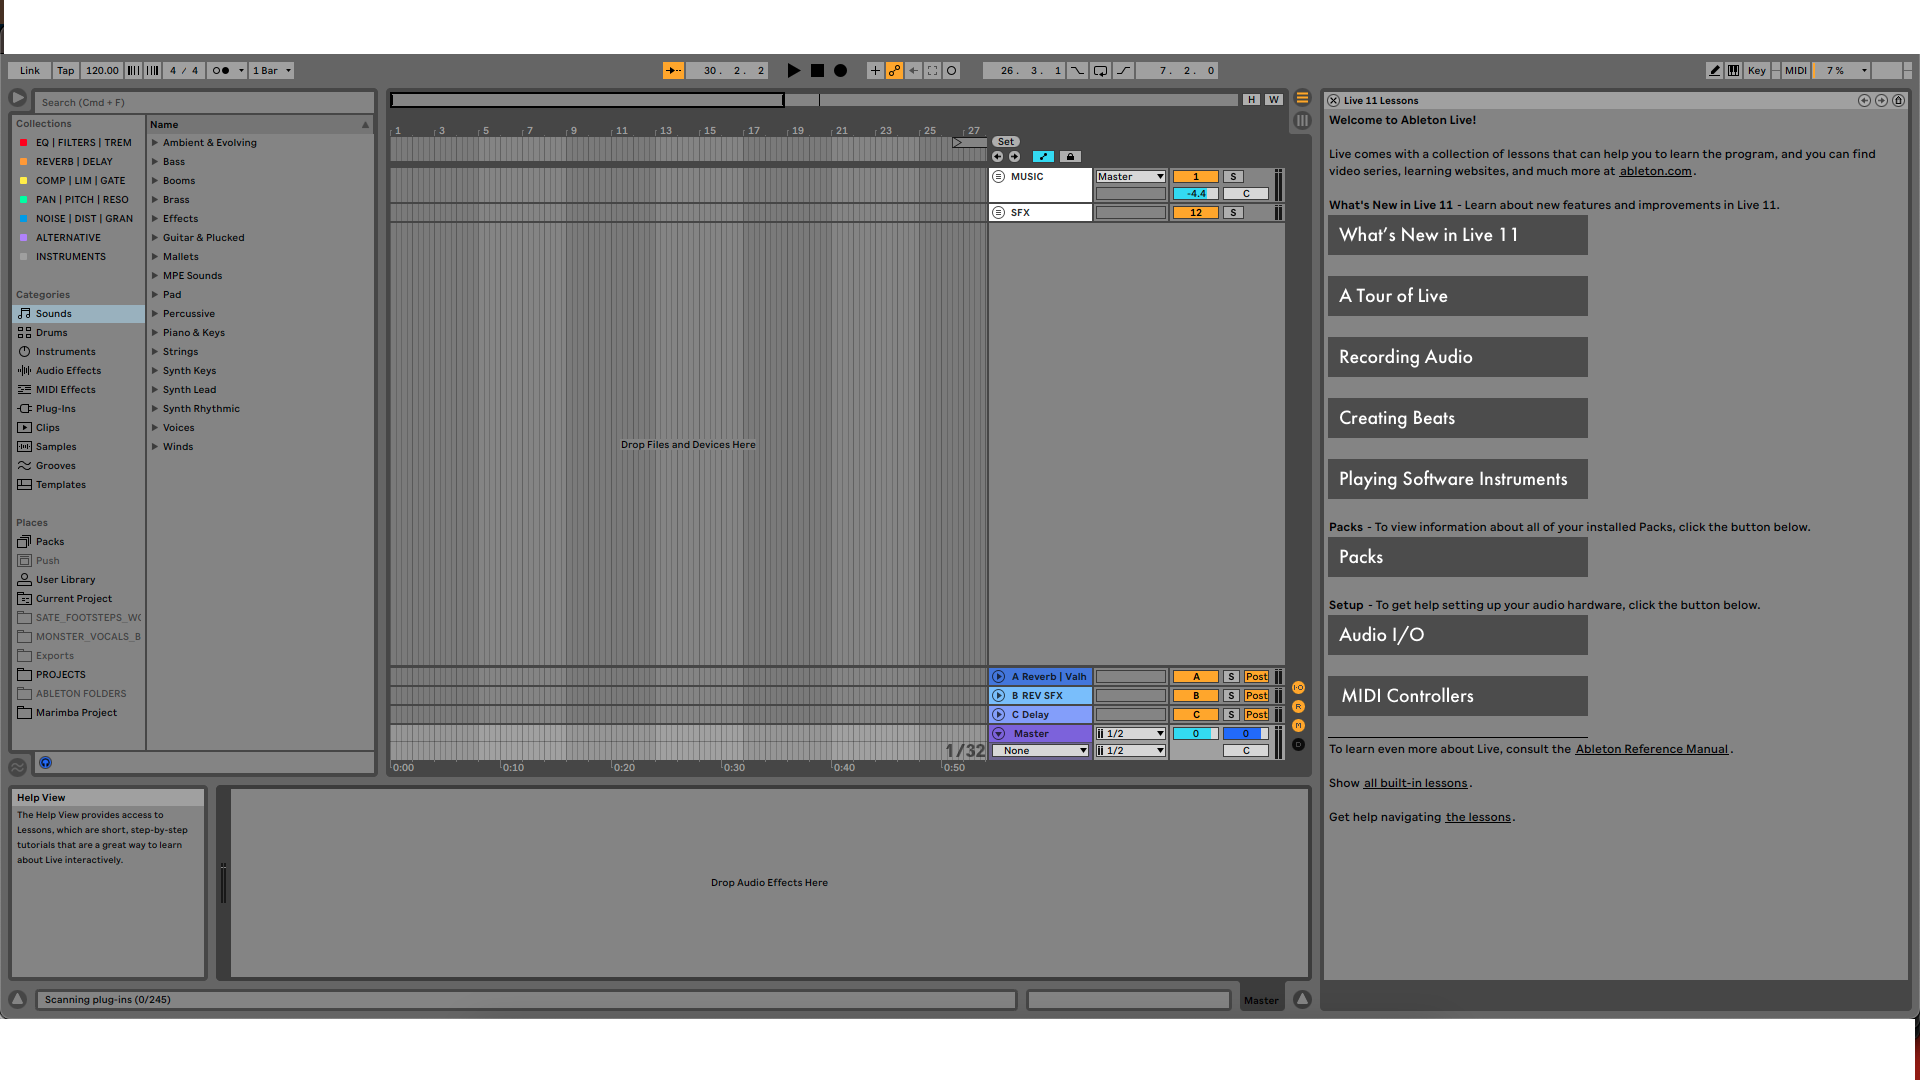Viewport: 1920px width, 1080px height.
Task: Click the ableton.com link in the lesson panel
Action: point(1656,171)
